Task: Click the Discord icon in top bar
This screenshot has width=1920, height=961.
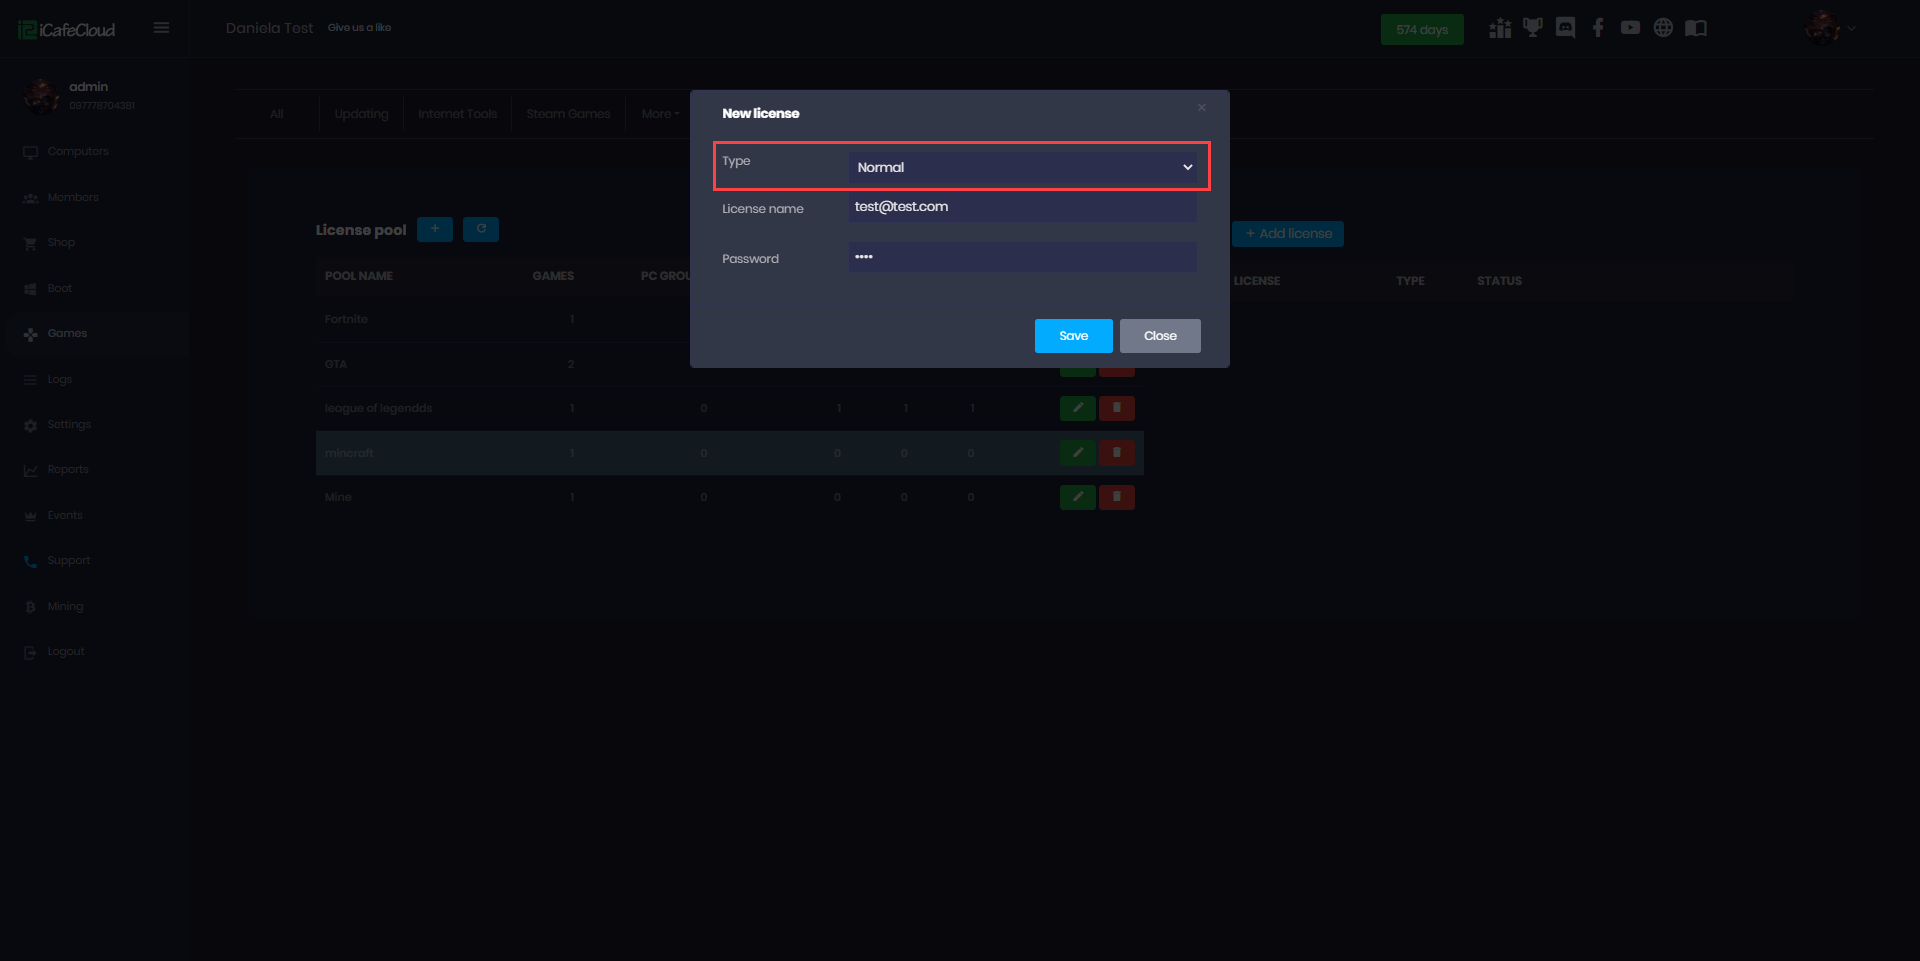Action: pos(1565,27)
